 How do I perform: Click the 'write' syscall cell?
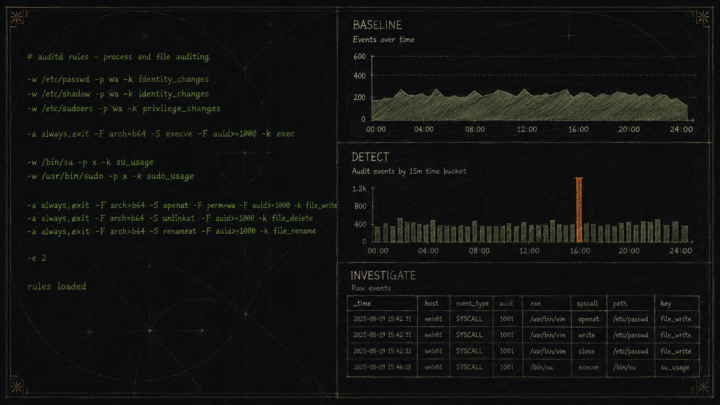pyautogui.click(x=586, y=335)
